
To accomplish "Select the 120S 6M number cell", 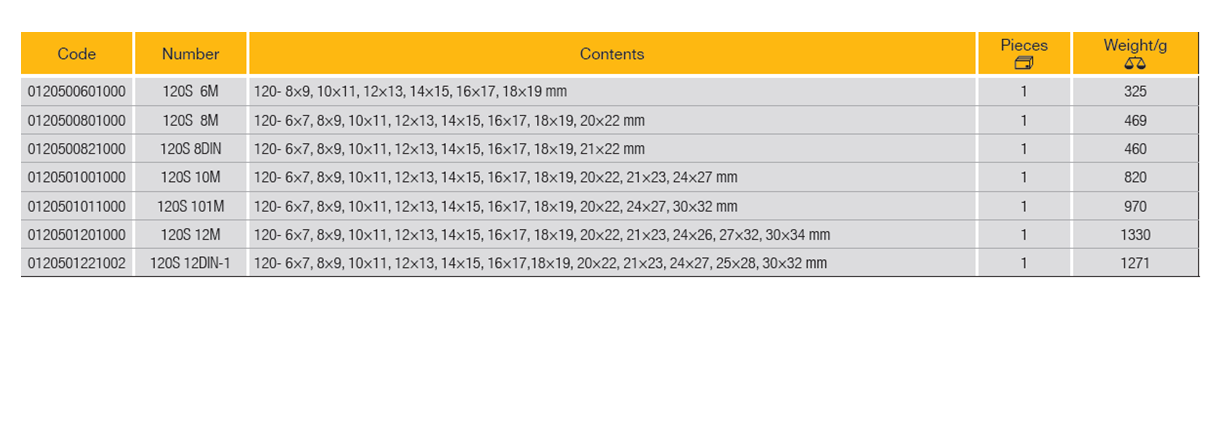I will click(190, 92).
